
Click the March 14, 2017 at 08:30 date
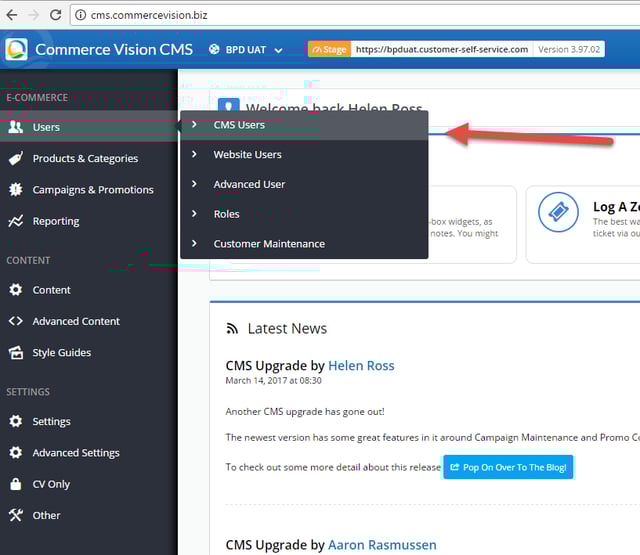point(273,381)
